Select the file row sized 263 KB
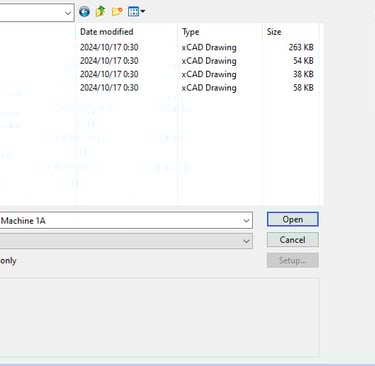This screenshot has width=375, height=366. [159, 47]
